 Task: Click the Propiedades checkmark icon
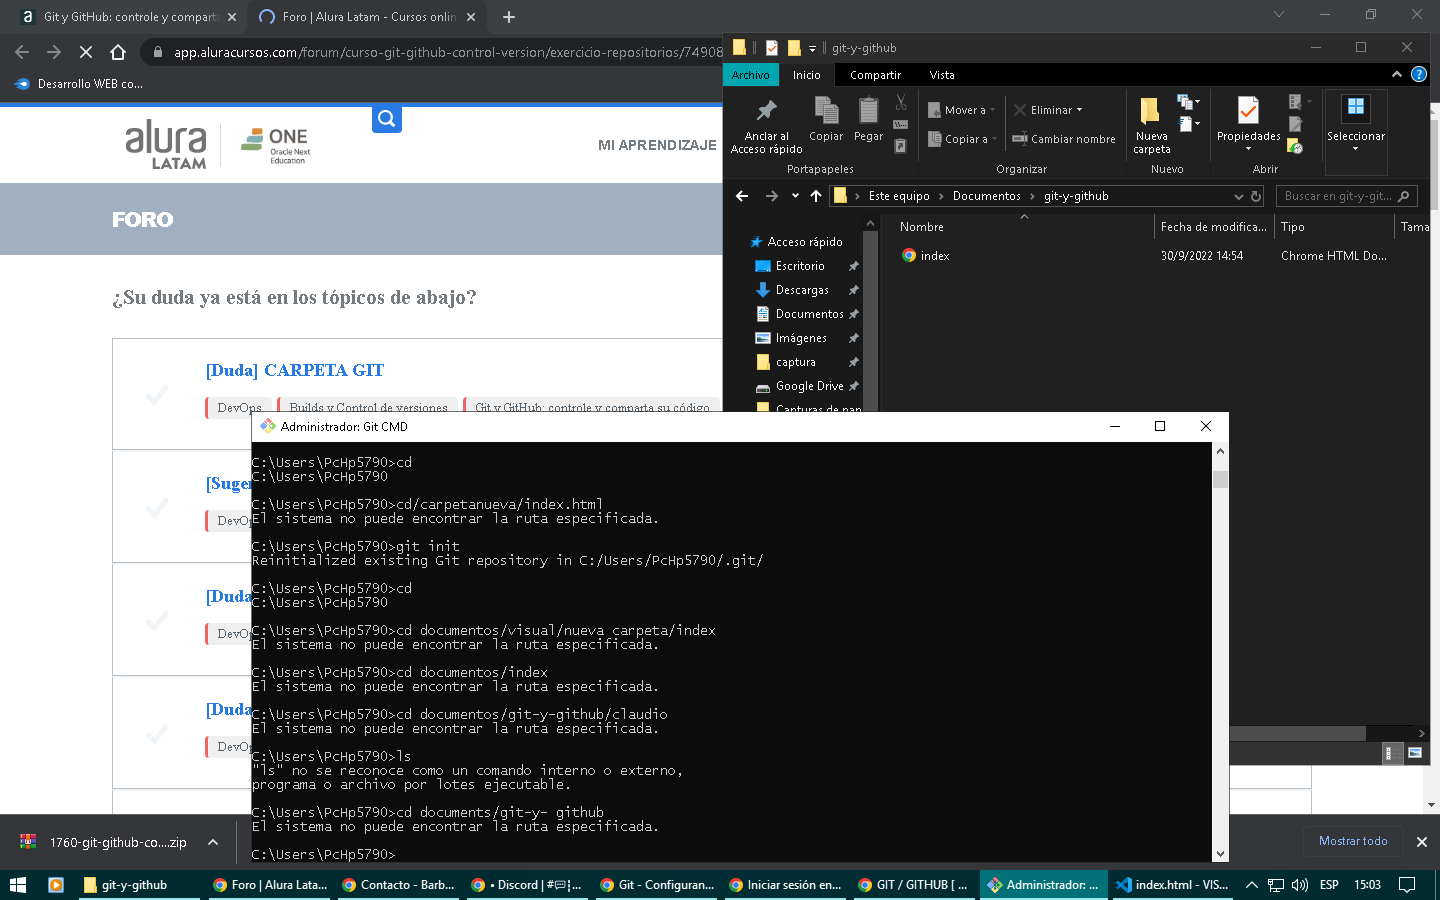point(1248,110)
